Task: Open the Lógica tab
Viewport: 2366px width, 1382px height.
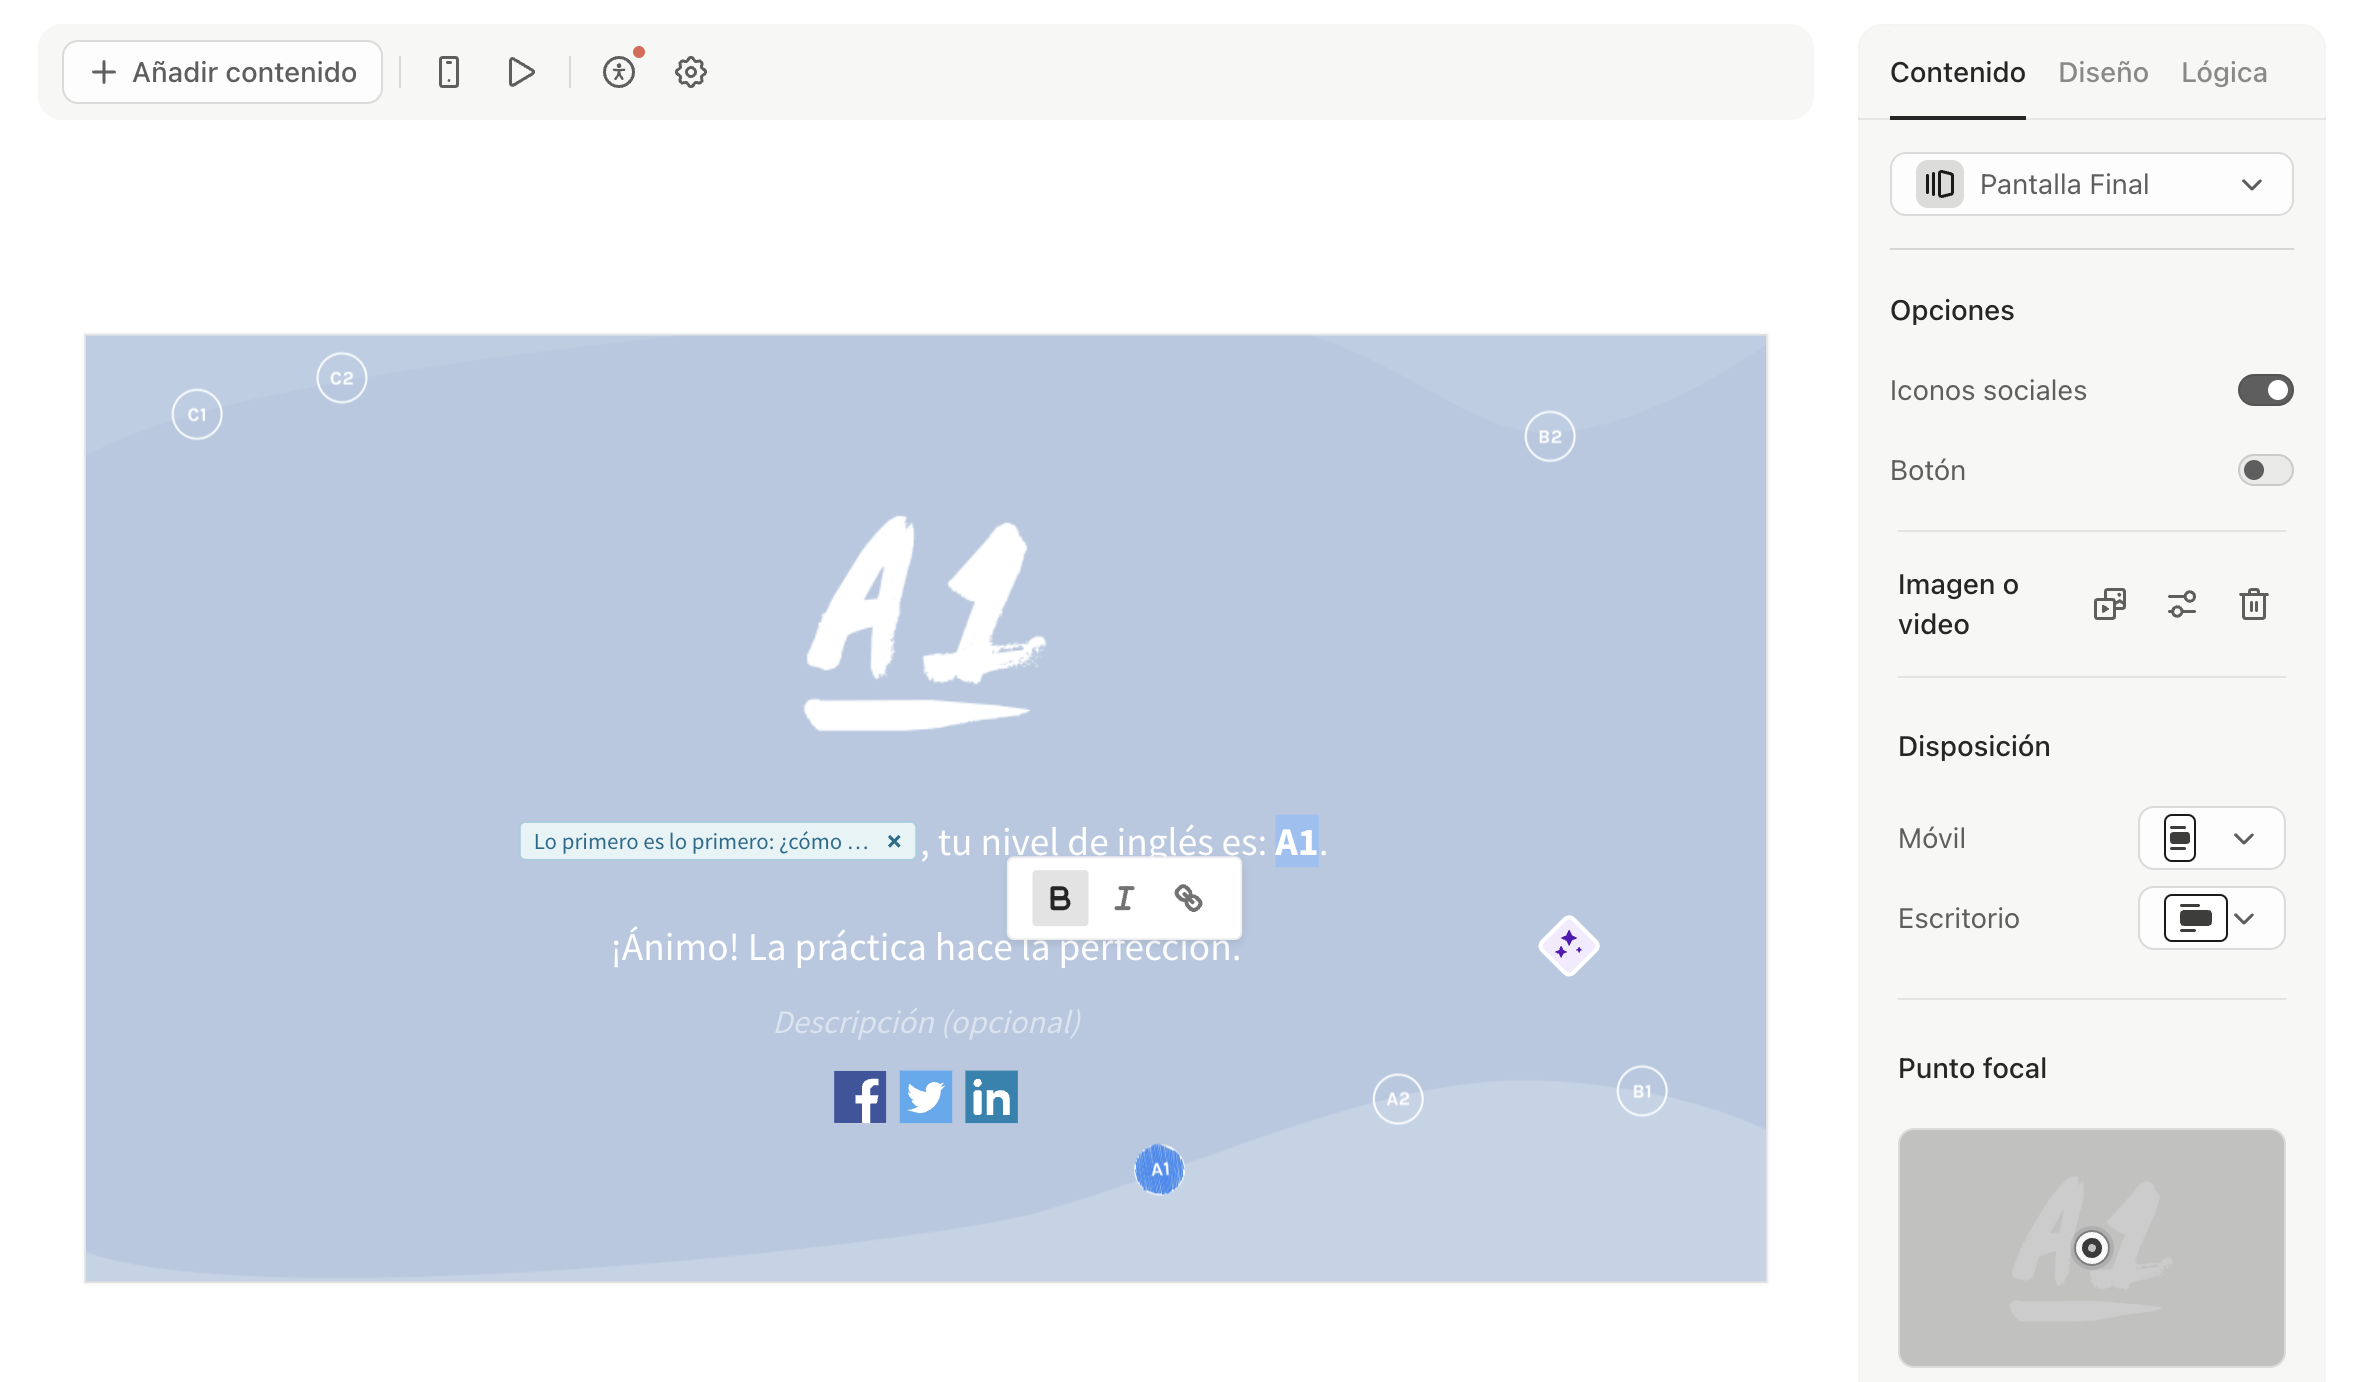Action: [x=2222, y=71]
